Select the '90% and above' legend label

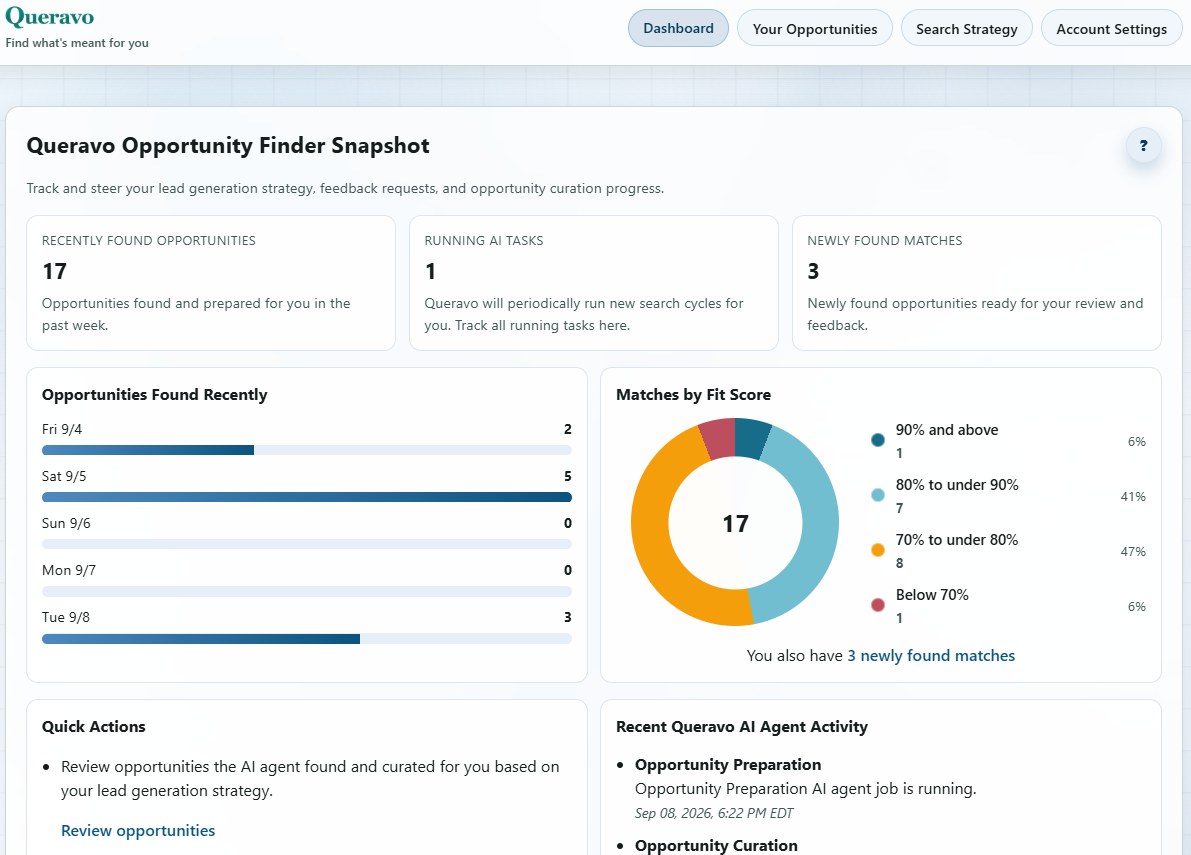[x=946, y=430]
